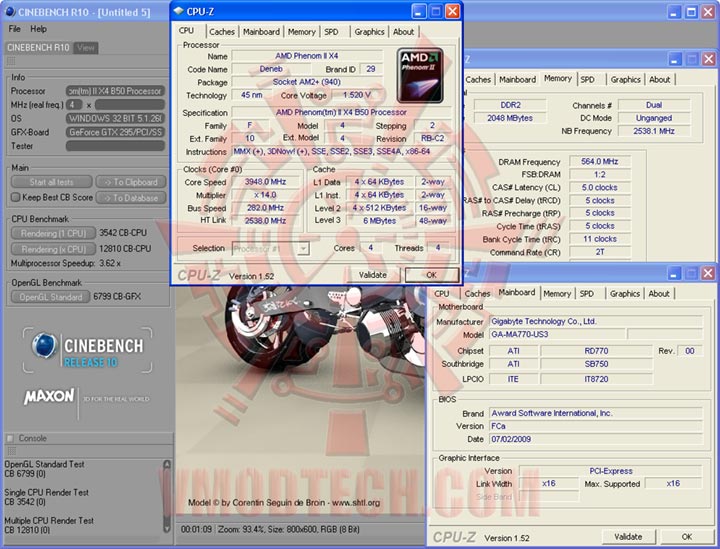The width and height of the screenshot is (720, 549).
Task: Run Rendering (x CPU) benchmark
Action: 53,249
